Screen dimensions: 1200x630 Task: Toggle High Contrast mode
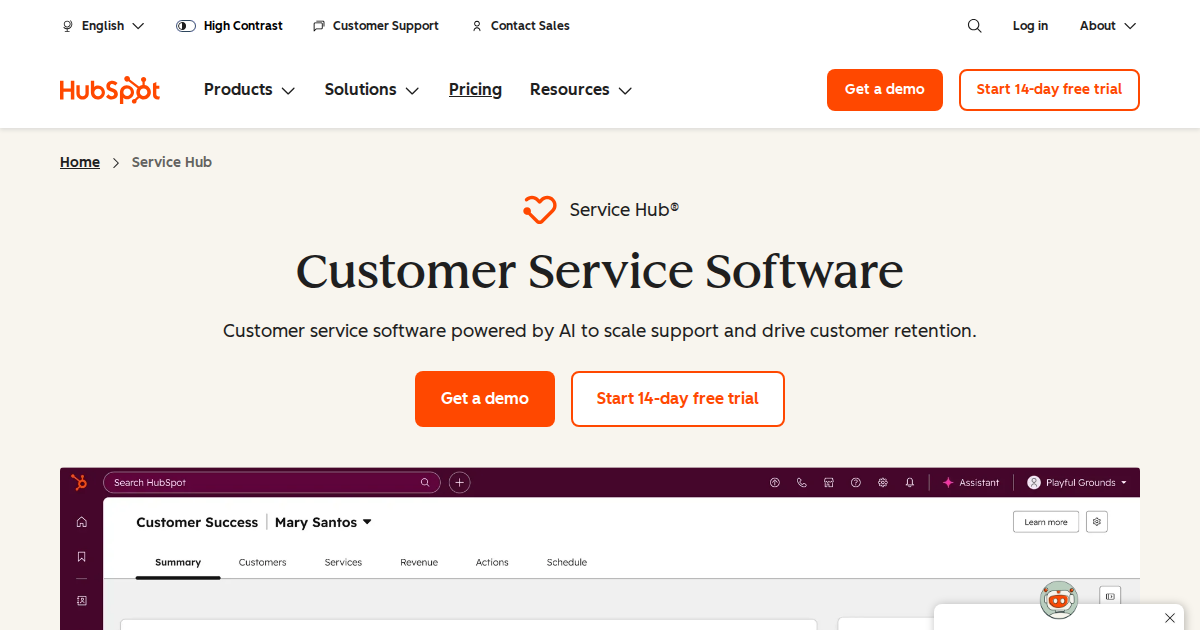[229, 26]
